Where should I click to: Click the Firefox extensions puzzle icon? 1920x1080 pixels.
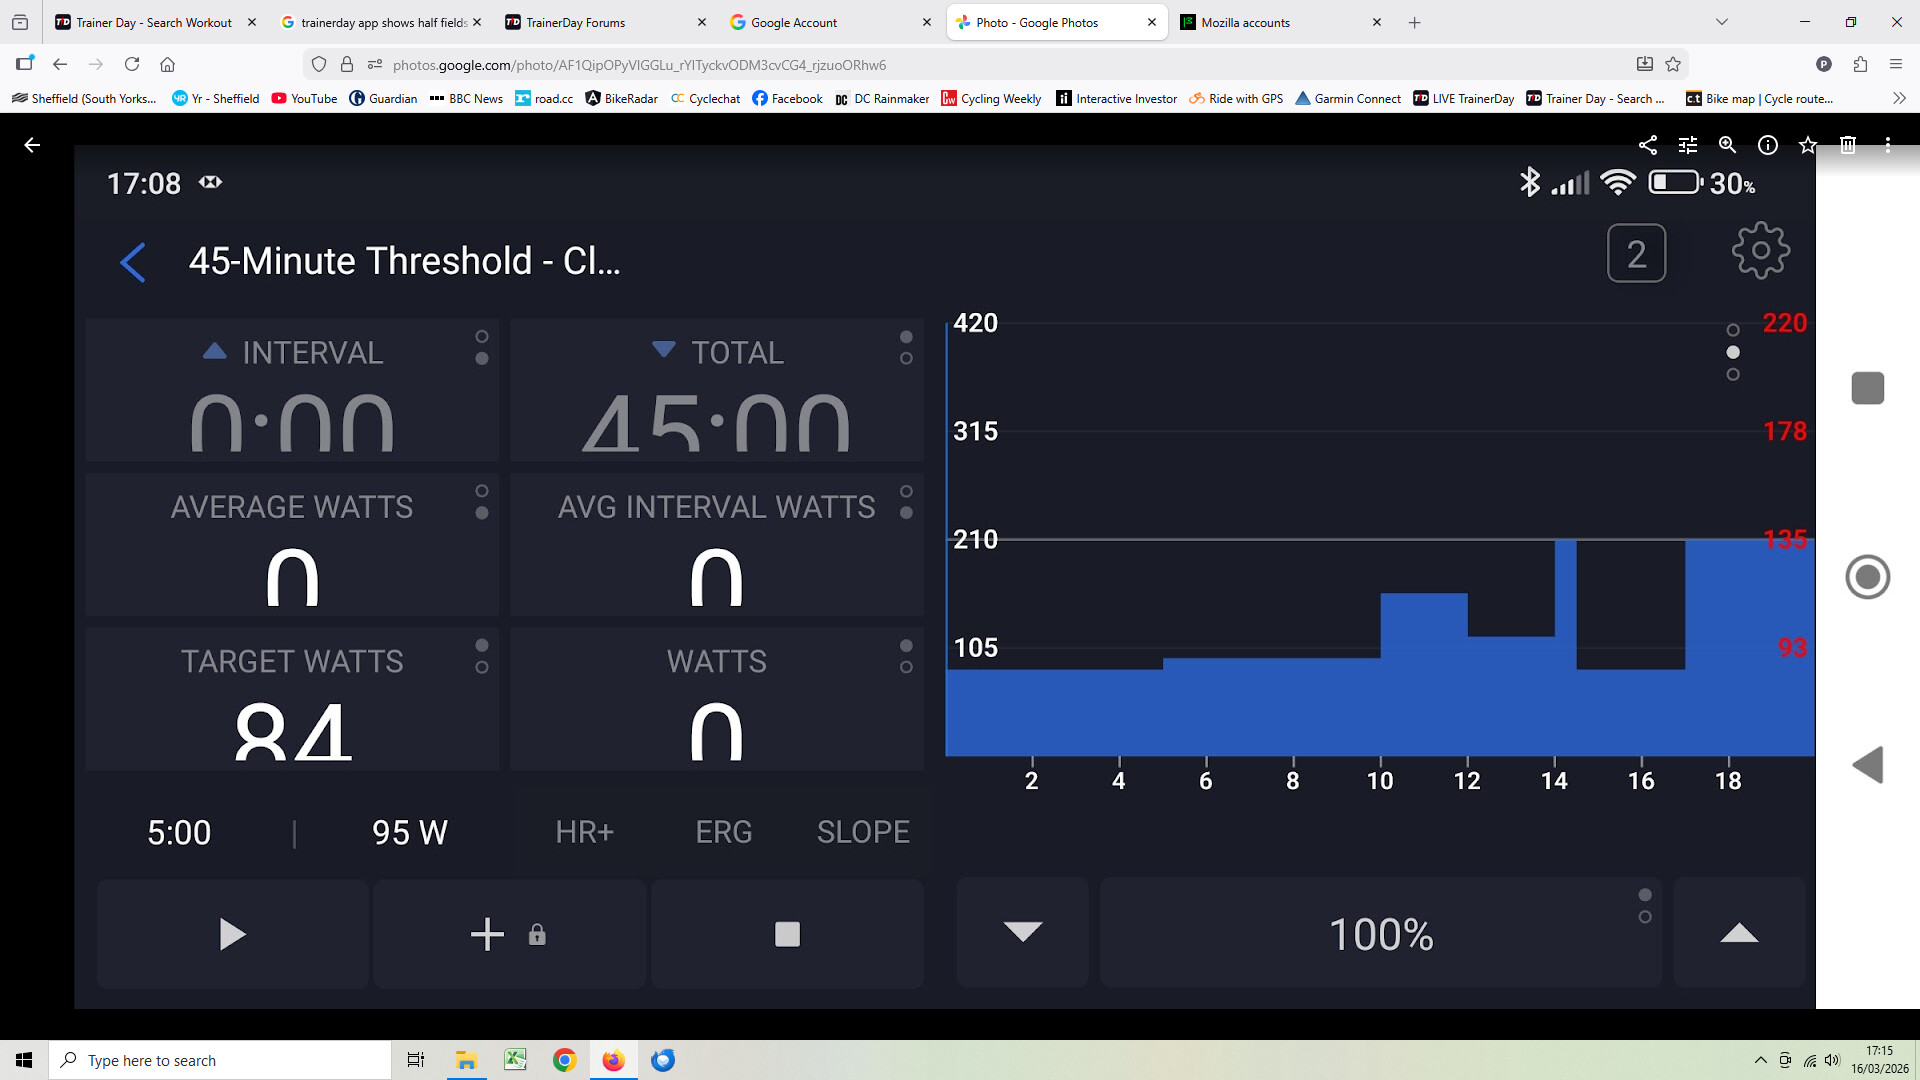point(1860,64)
